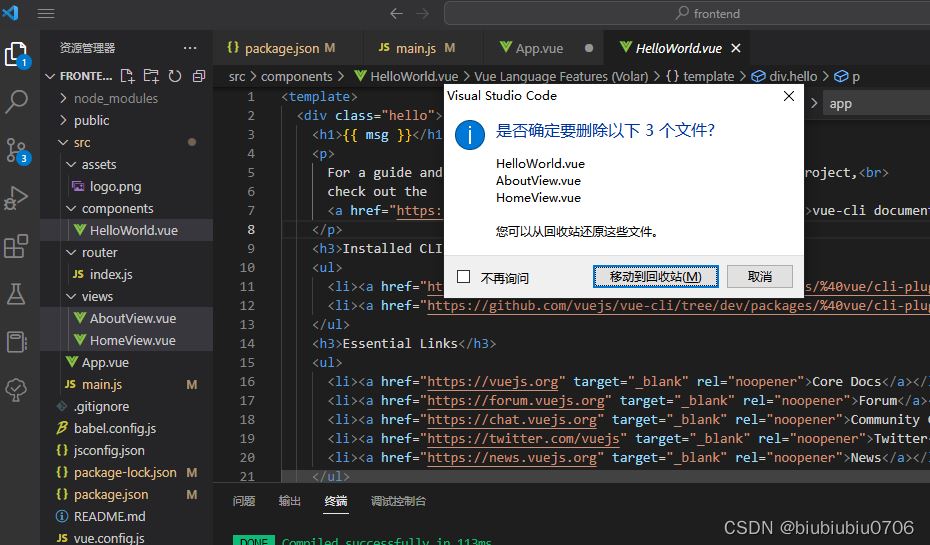Click the New File icon in explorer header
Viewport: 930px width, 545px height.
coord(127,76)
